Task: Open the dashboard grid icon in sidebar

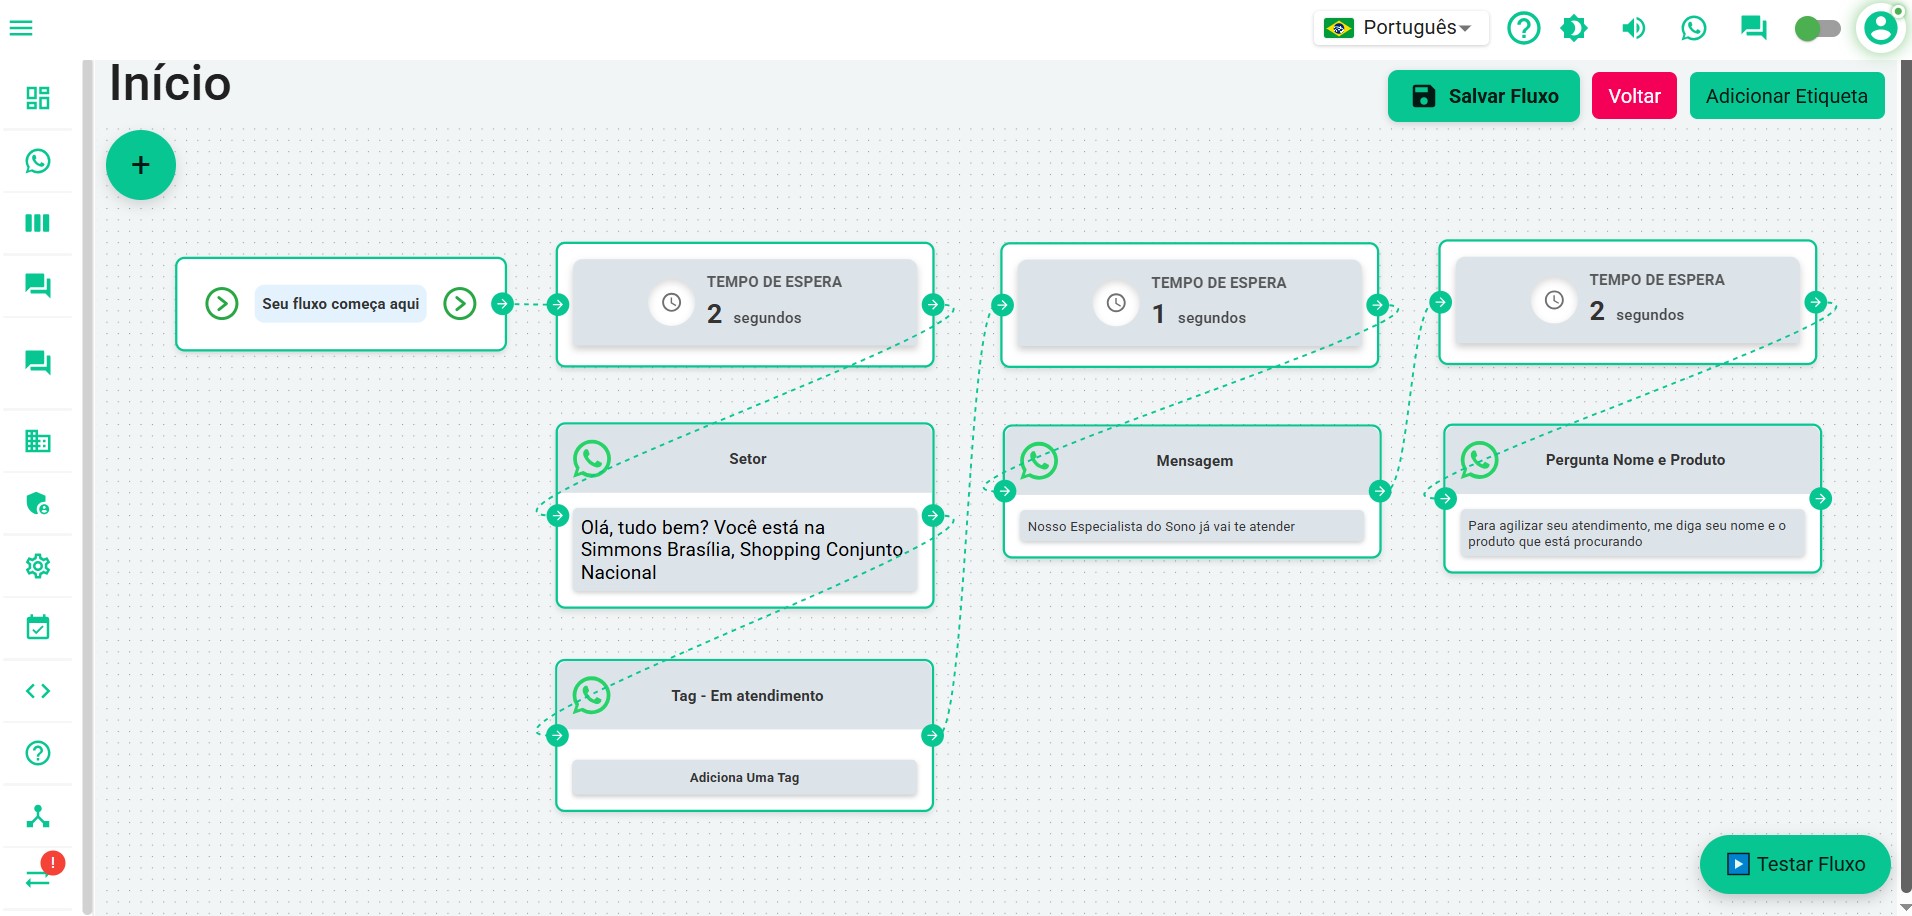Action: pos(38,98)
